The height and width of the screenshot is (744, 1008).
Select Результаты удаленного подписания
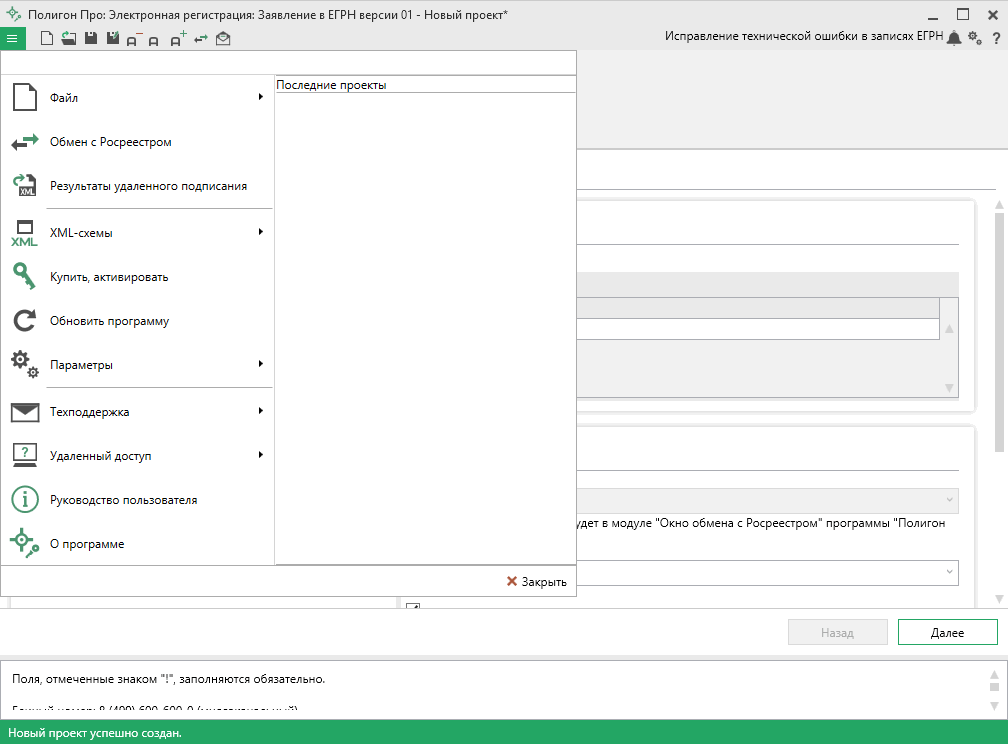pos(138,186)
